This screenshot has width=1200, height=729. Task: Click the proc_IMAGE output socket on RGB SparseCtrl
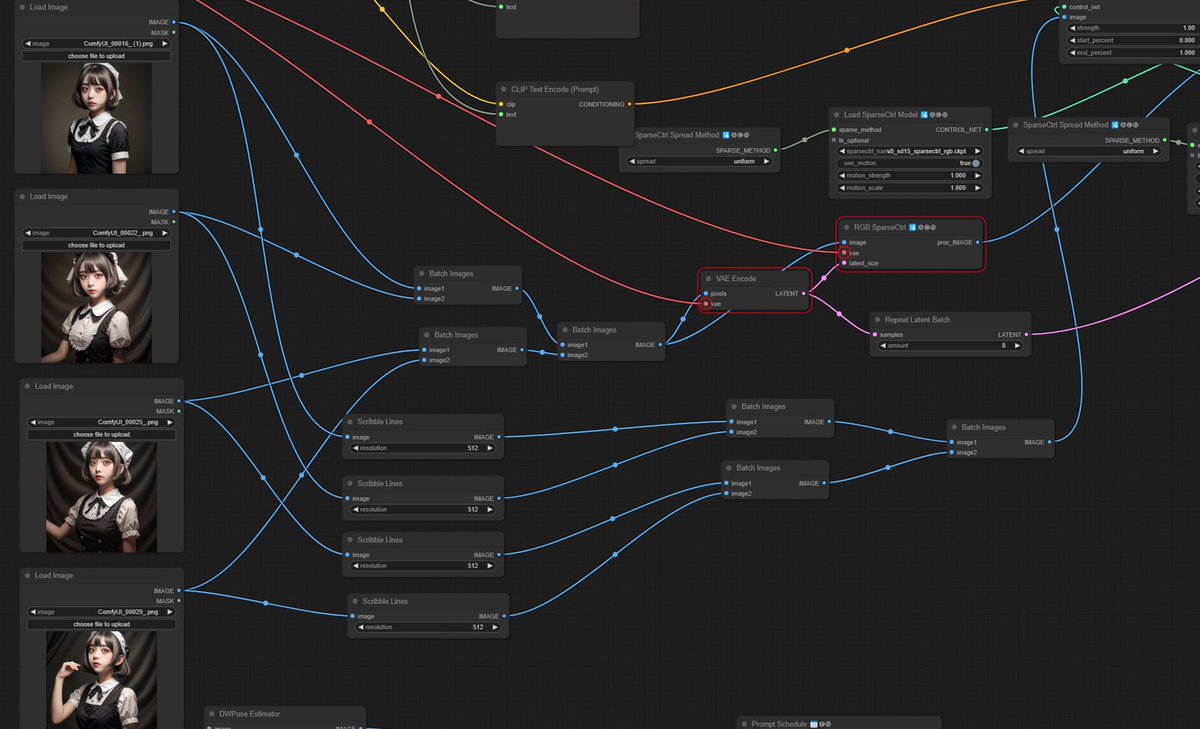977,242
